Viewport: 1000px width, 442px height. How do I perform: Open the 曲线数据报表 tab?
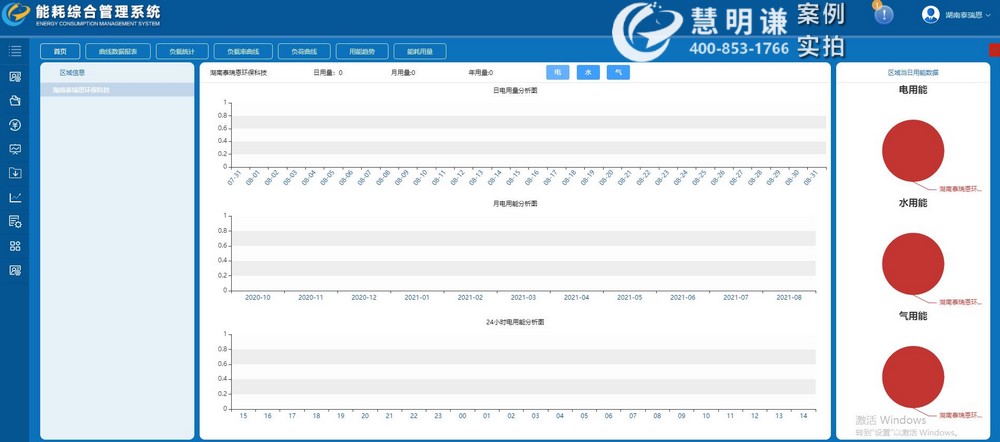coord(118,51)
